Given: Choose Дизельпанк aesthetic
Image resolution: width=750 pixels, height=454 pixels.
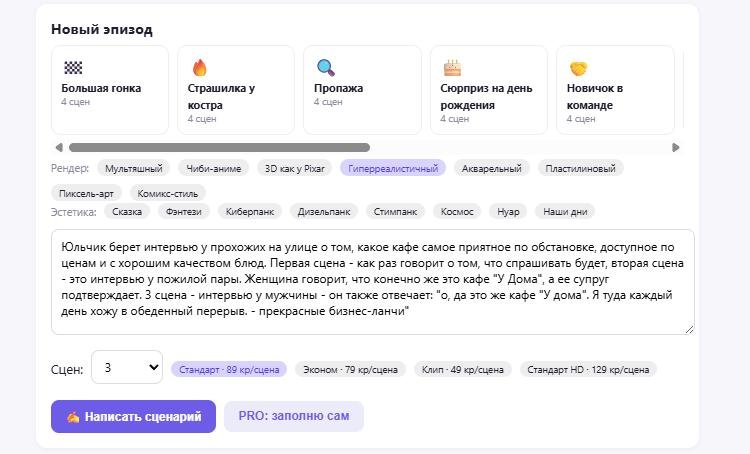Looking at the screenshot, I should click(324, 211).
